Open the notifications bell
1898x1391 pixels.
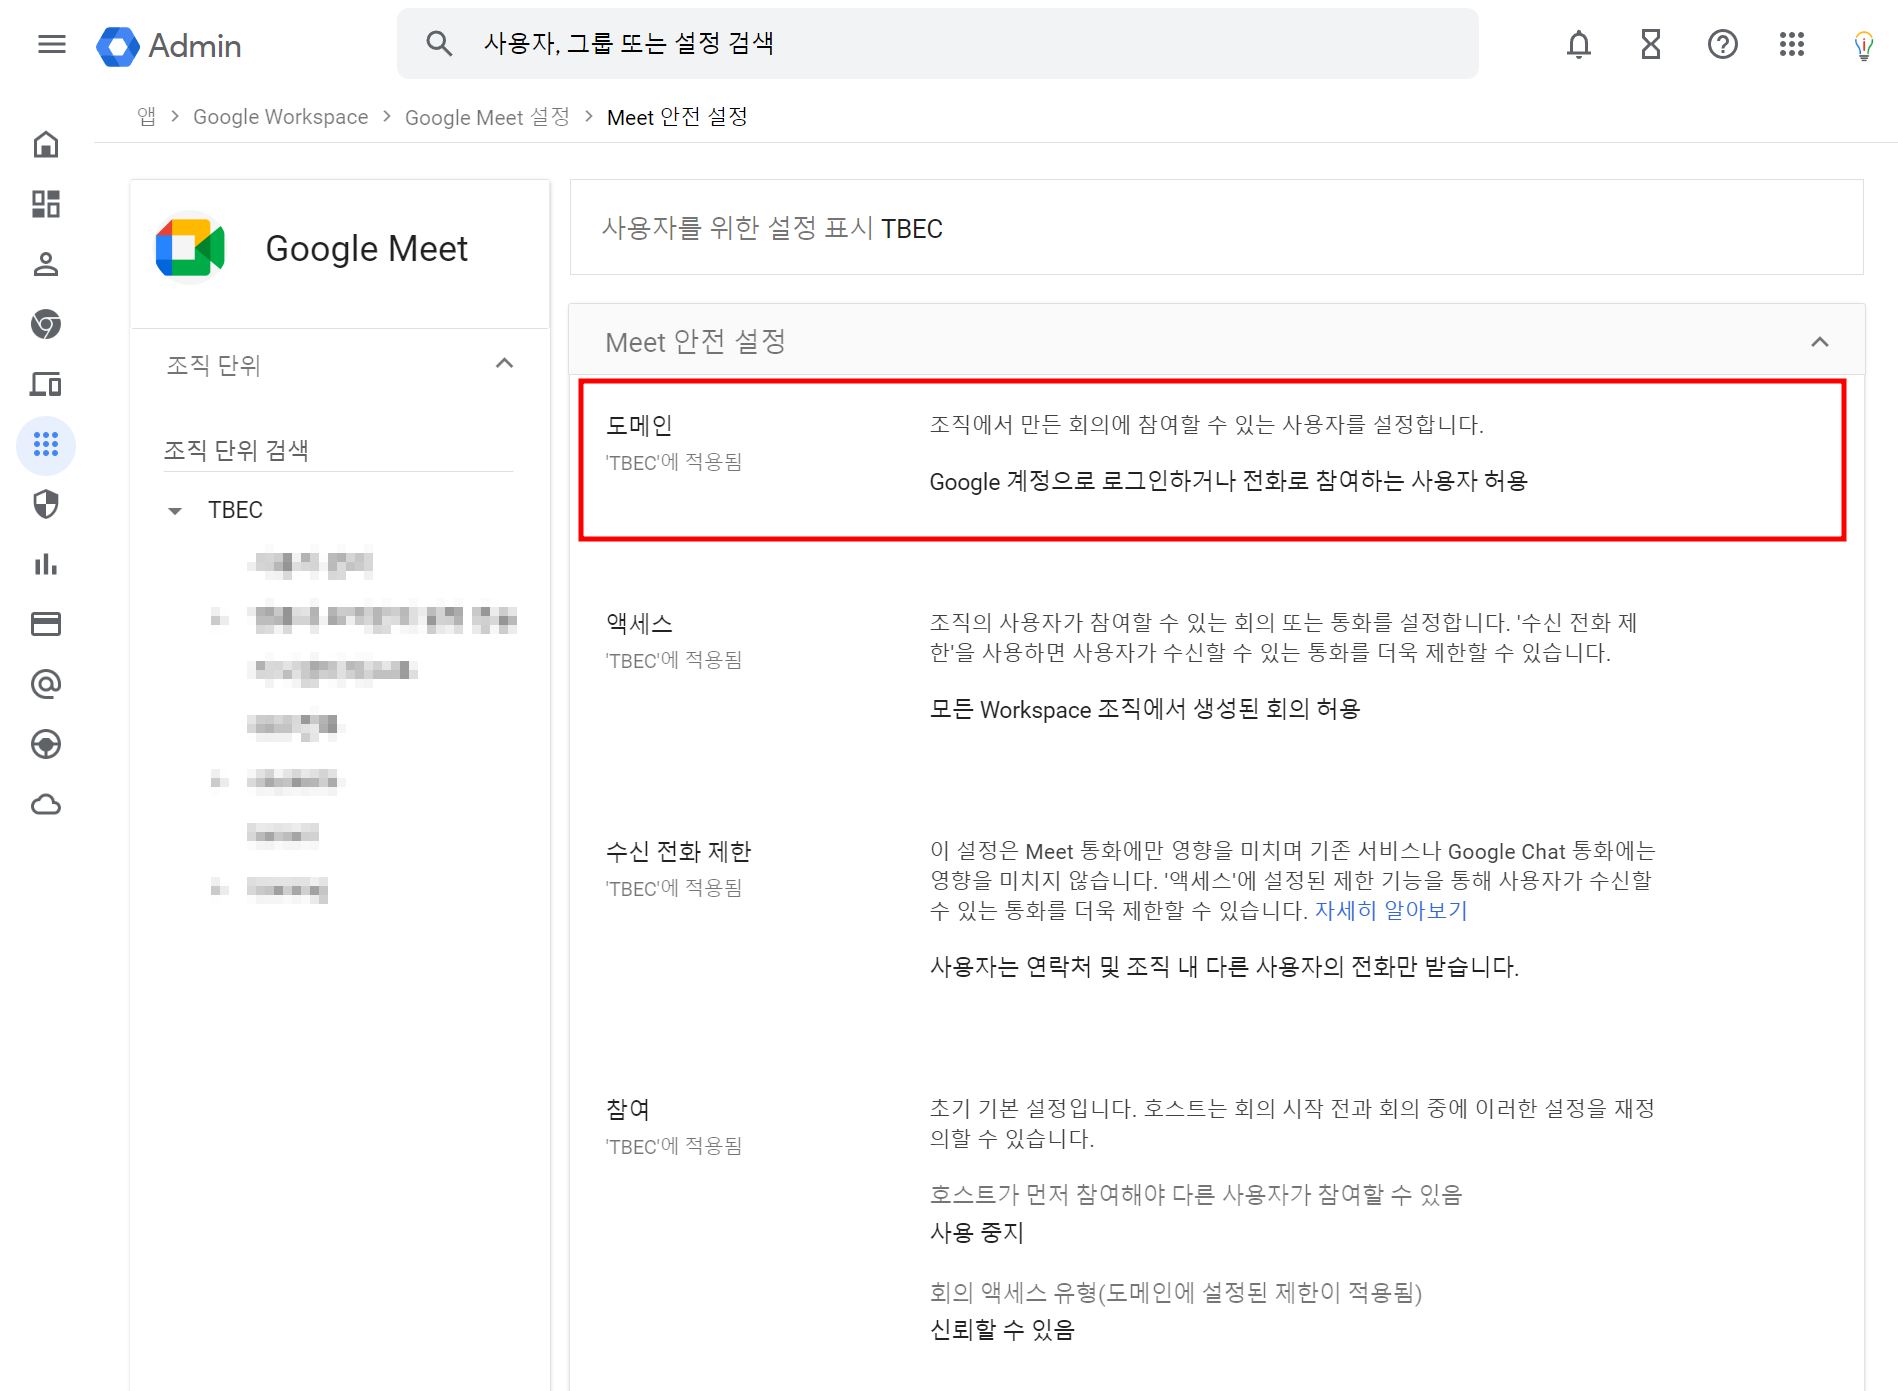pyautogui.click(x=1579, y=44)
